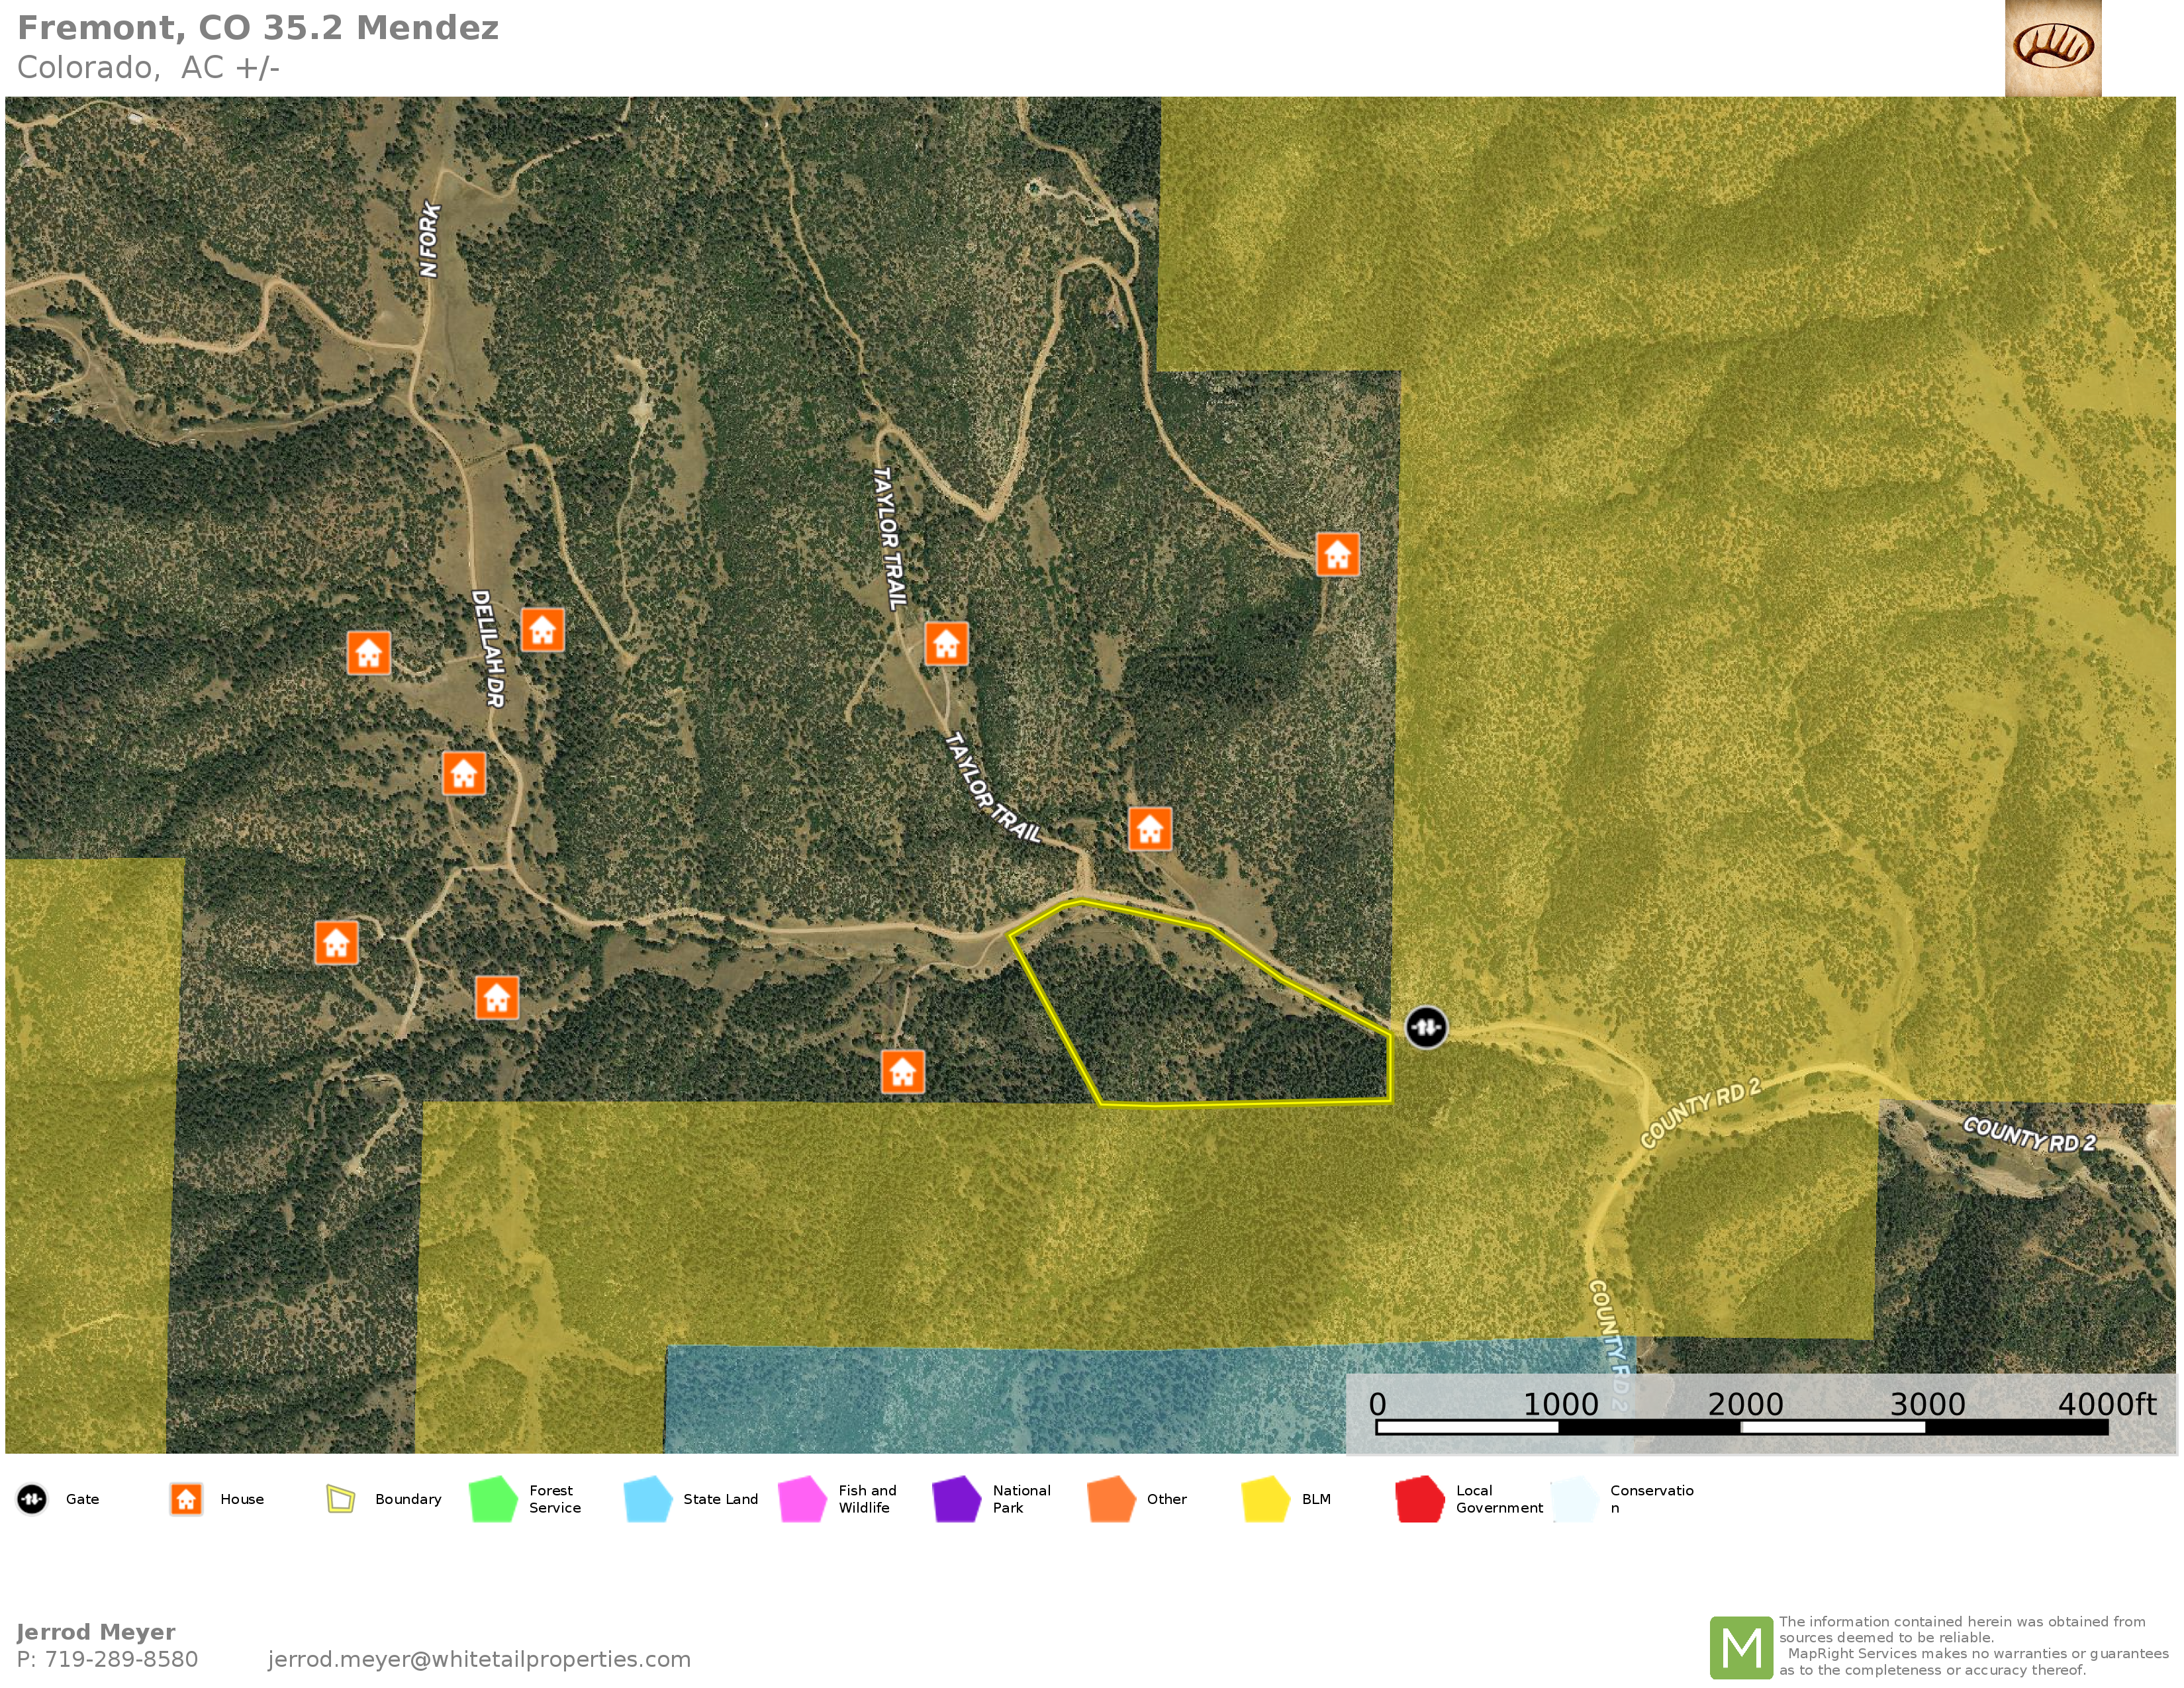Click the house icon east of Delilah Dr

(542, 630)
